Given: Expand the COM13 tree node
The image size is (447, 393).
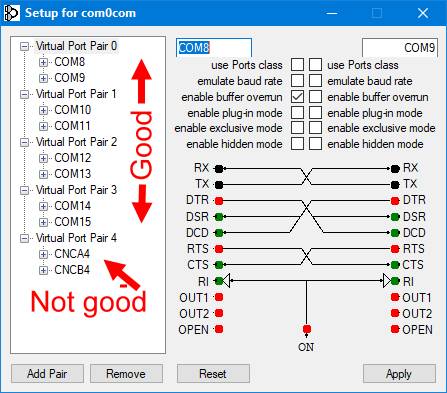Looking at the screenshot, I should pos(43,174).
